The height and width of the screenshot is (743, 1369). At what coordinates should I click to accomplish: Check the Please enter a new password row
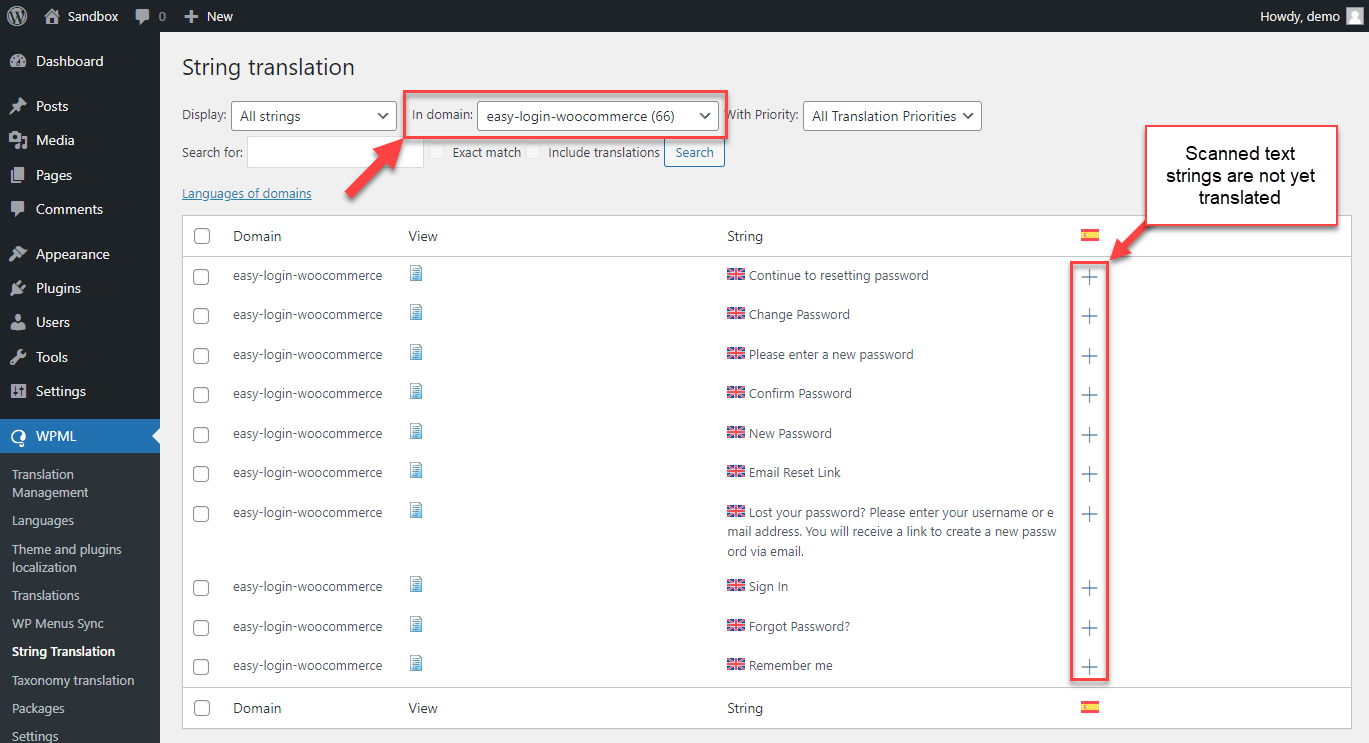(201, 355)
